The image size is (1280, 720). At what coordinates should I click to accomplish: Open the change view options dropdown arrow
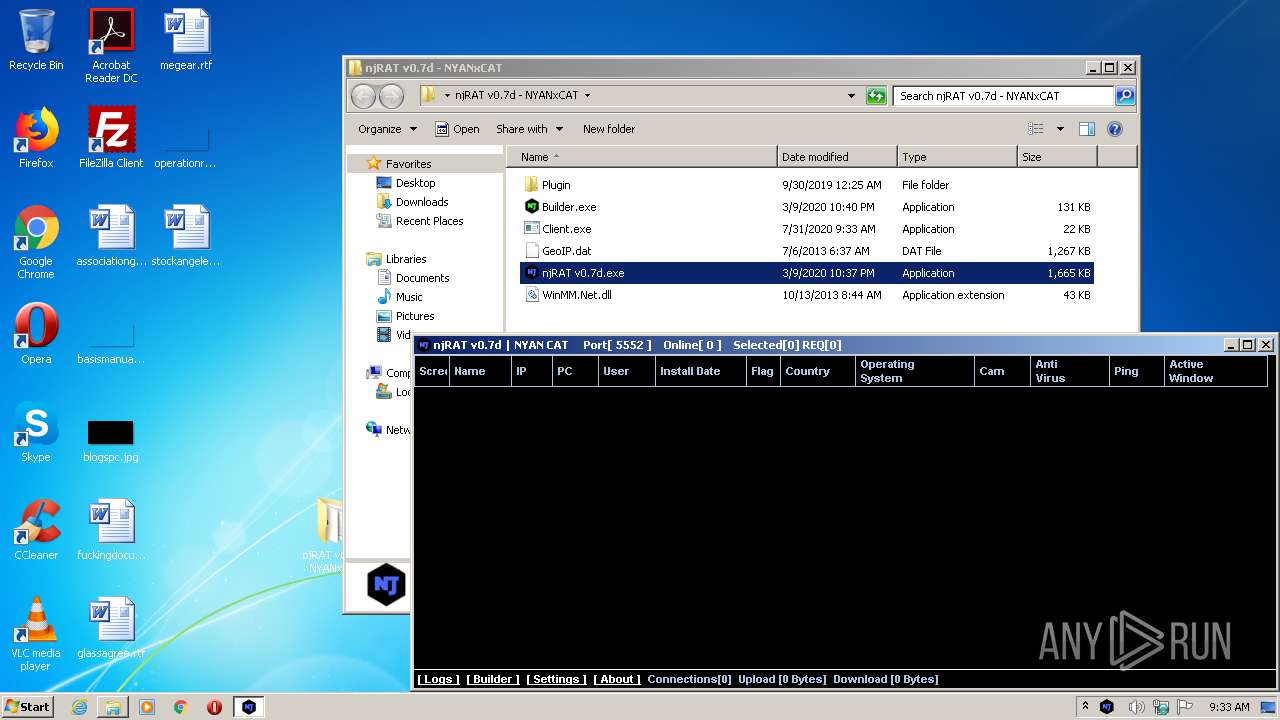1060,129
